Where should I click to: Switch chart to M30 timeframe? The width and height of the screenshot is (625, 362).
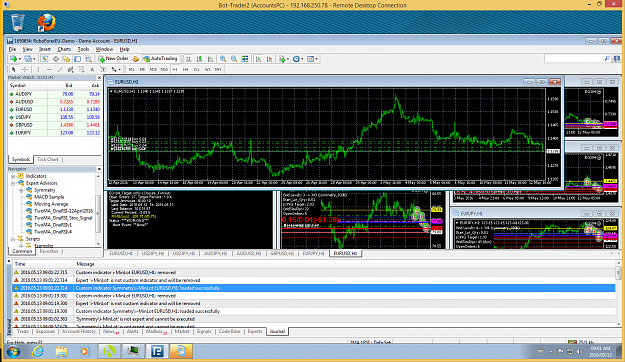(164, 69)
